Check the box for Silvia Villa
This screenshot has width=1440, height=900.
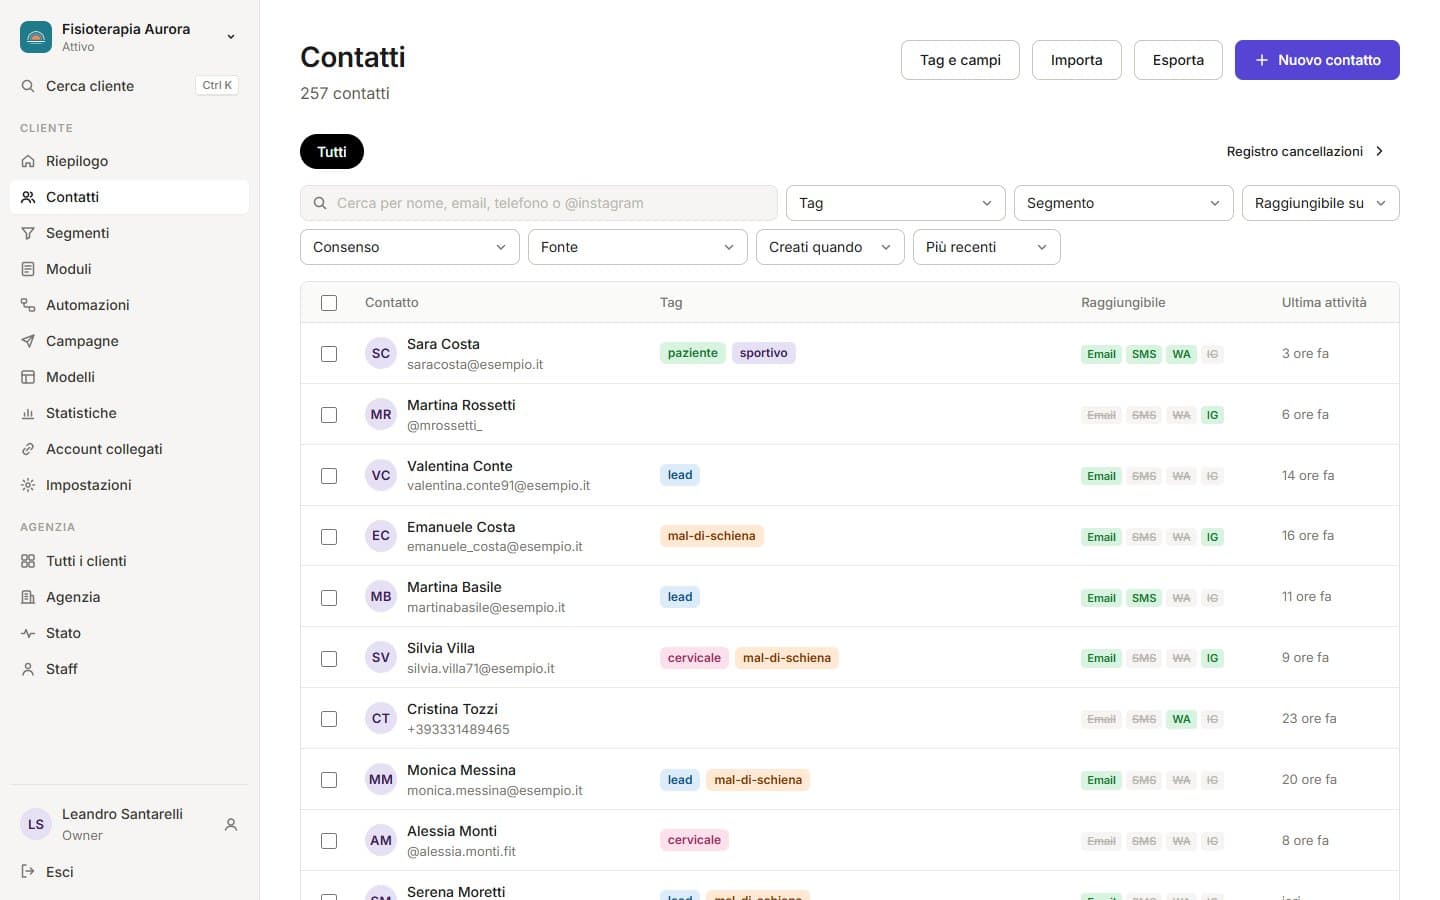pos(329,659)
